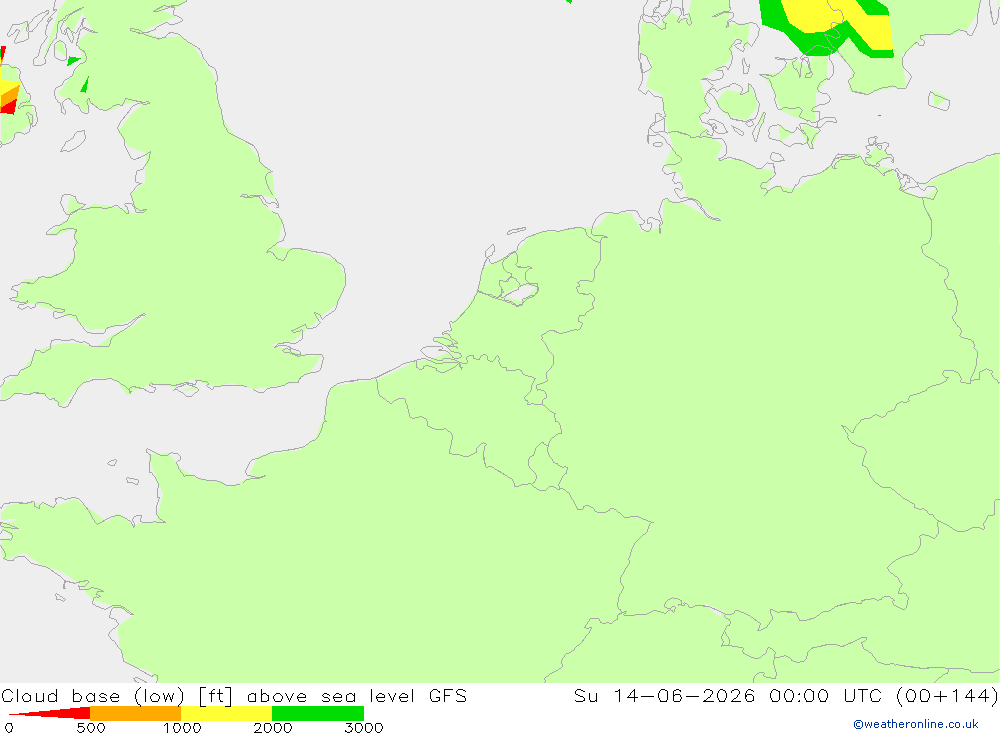
Task: Click the orange 500-1000 ft legend swatch
Action: [135, 713]
